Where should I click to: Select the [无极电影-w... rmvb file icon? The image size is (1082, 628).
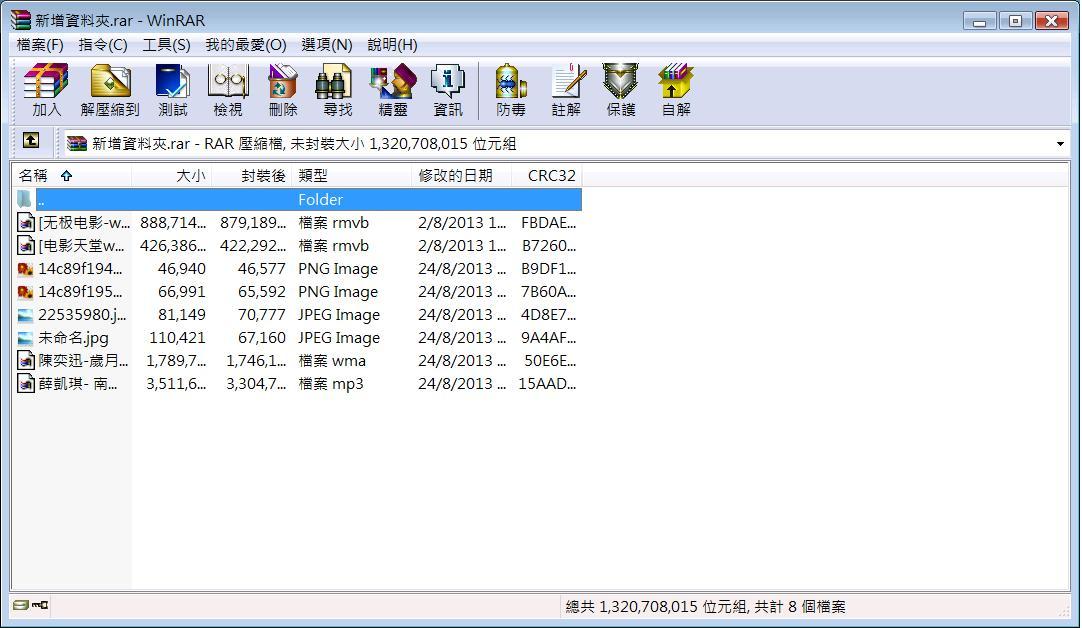click(26, 222)
